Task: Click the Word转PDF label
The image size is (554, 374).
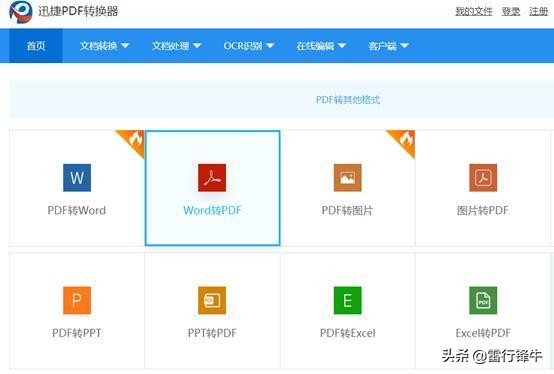Action: pos(212,210)
